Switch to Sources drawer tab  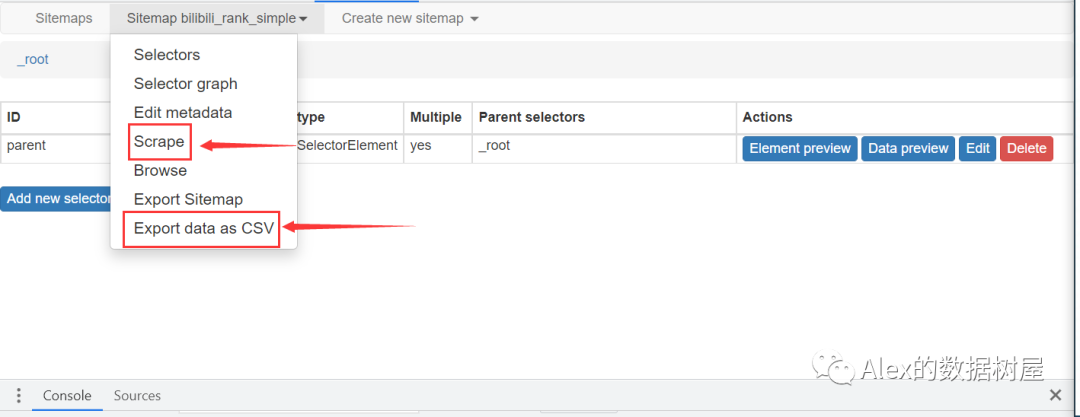coord(137,396)
